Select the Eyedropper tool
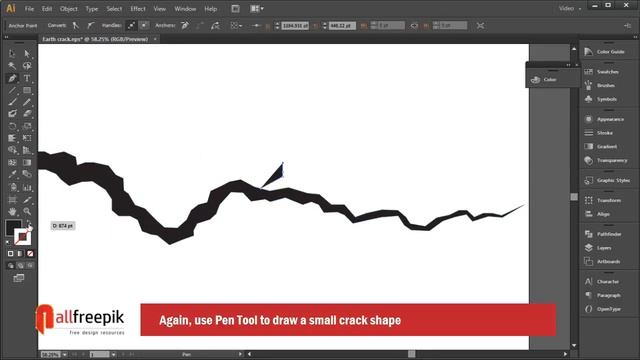 tap(12, 174)
